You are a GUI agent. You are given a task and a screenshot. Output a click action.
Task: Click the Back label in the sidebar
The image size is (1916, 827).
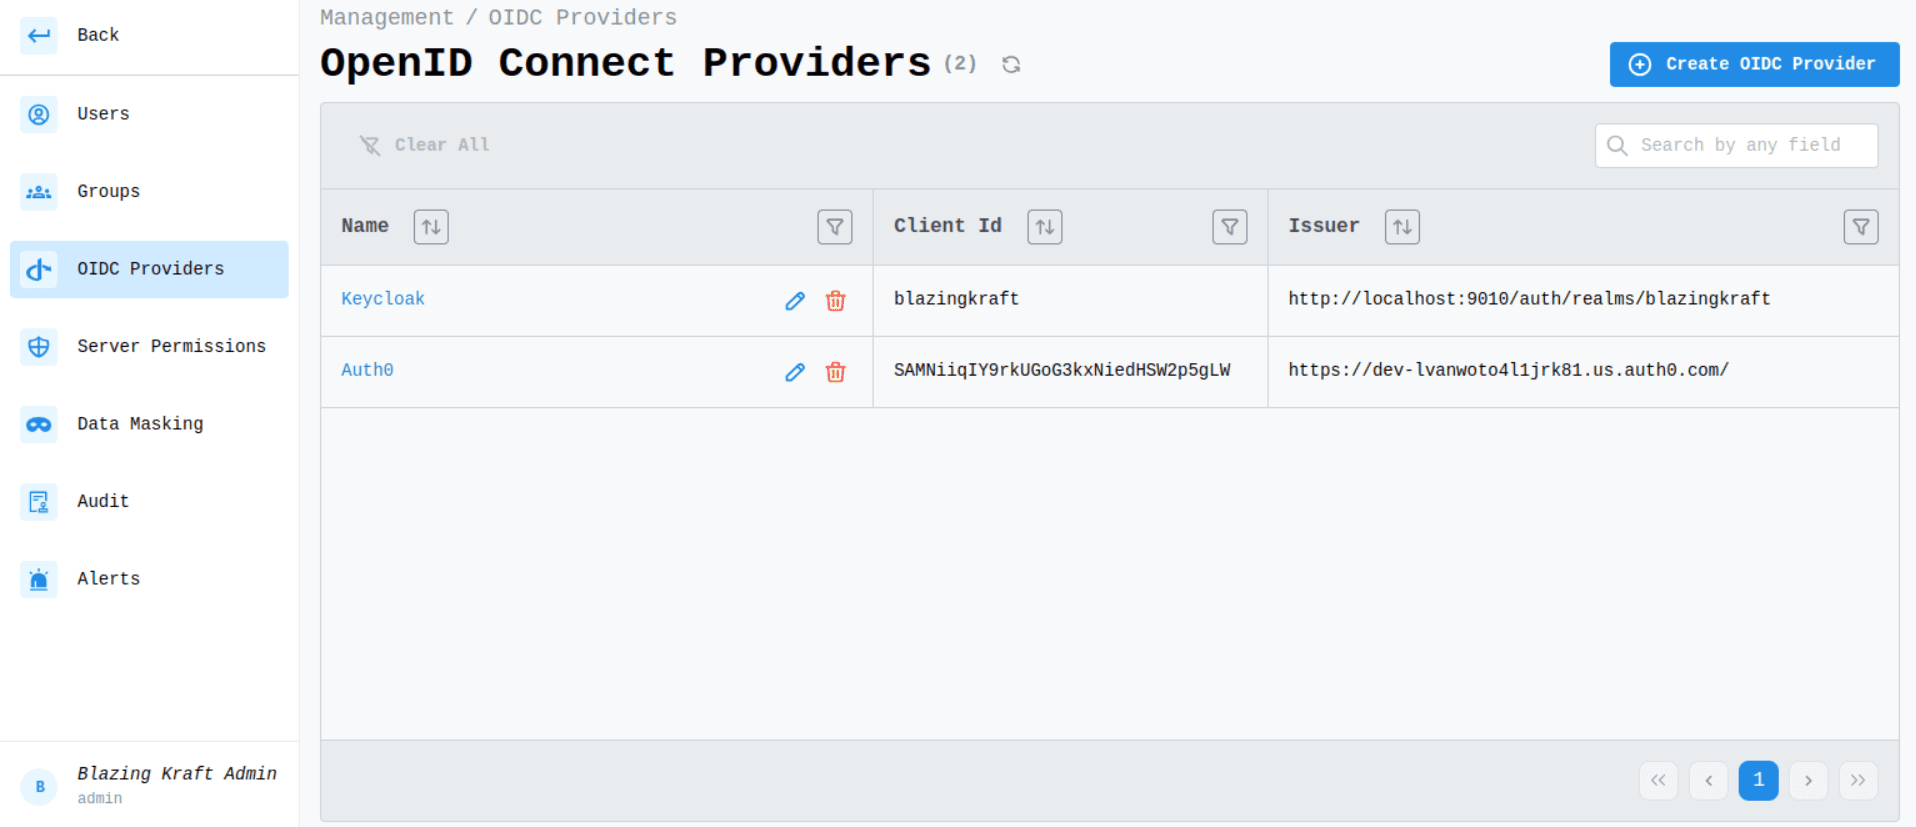(x=98, y=35)
